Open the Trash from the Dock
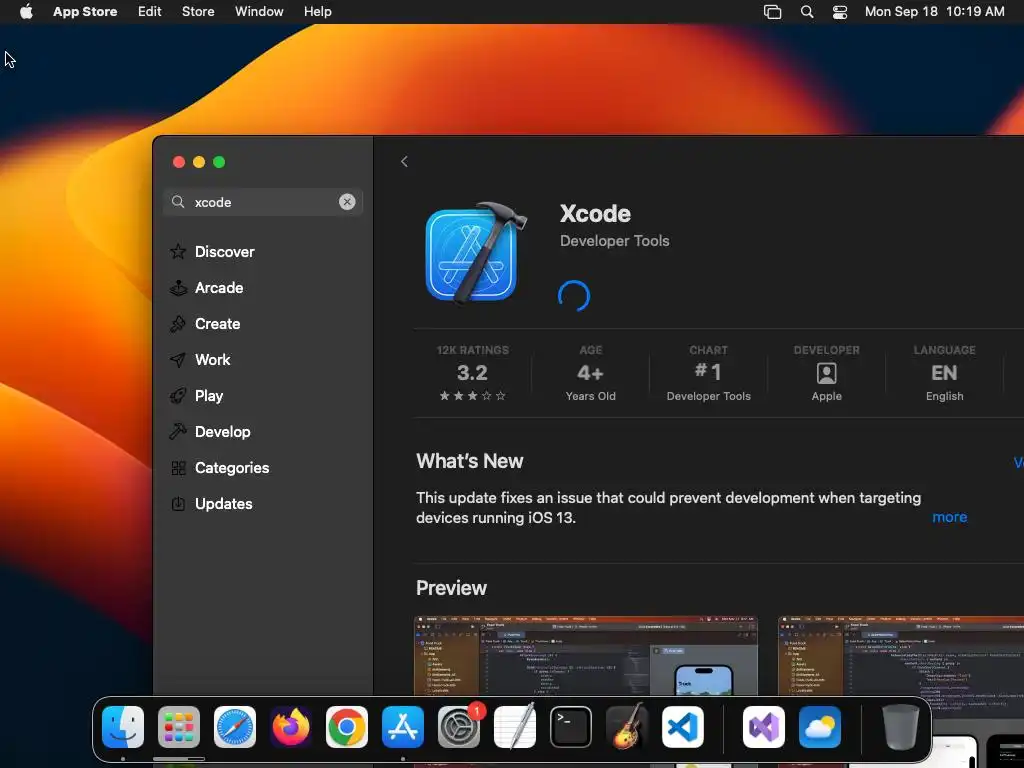Screen dimensions: 1024x768 tap(901, 727)
